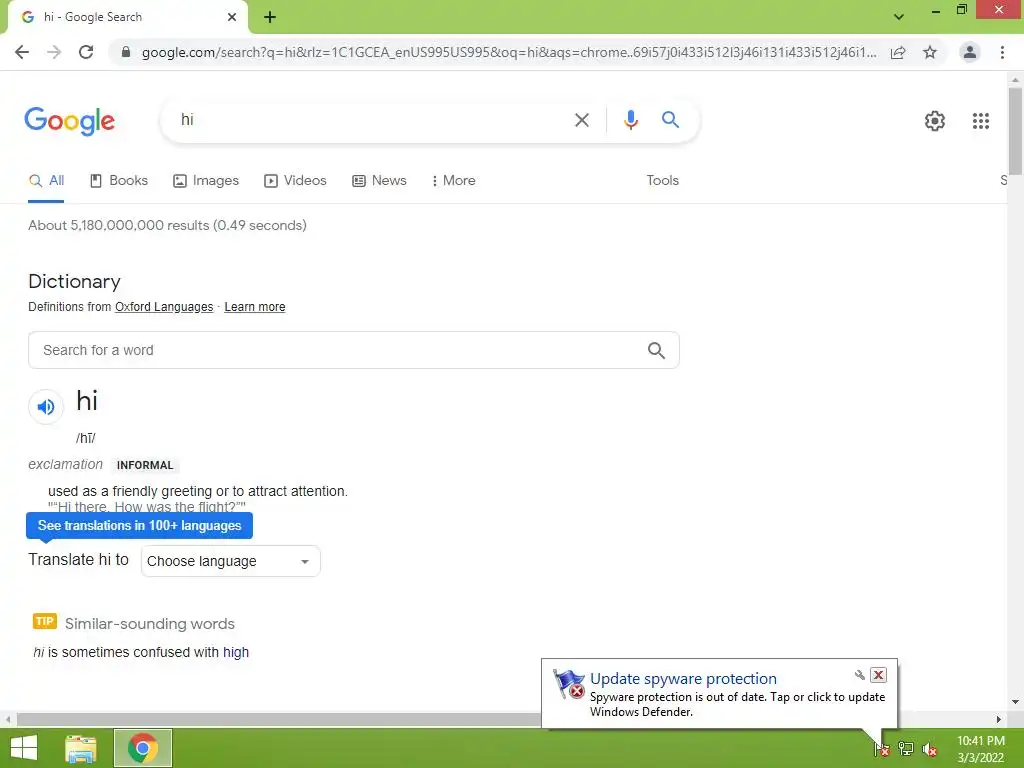Viewport: 1024px width, 768px height.
Task: Play the pronunciation audio for hi
Action: [46, 407]
